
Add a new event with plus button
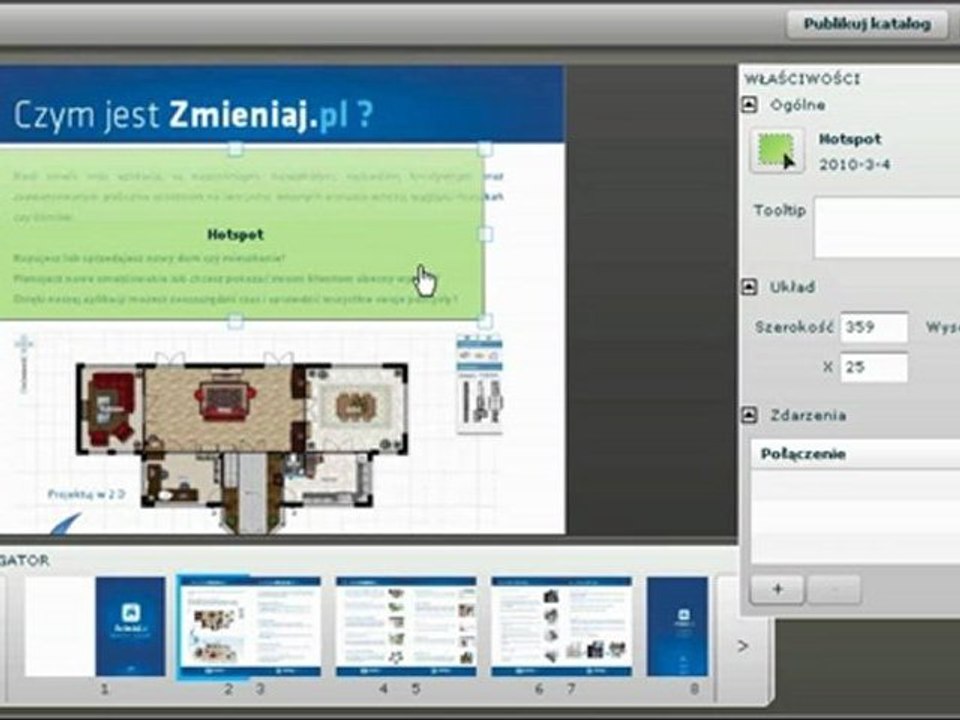[x=777, y=590]
